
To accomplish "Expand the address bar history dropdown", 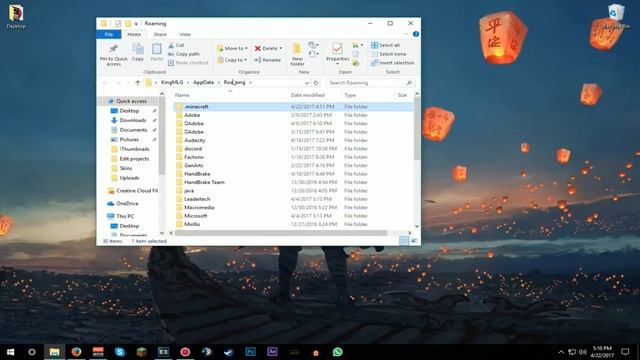I will point(307,83).
